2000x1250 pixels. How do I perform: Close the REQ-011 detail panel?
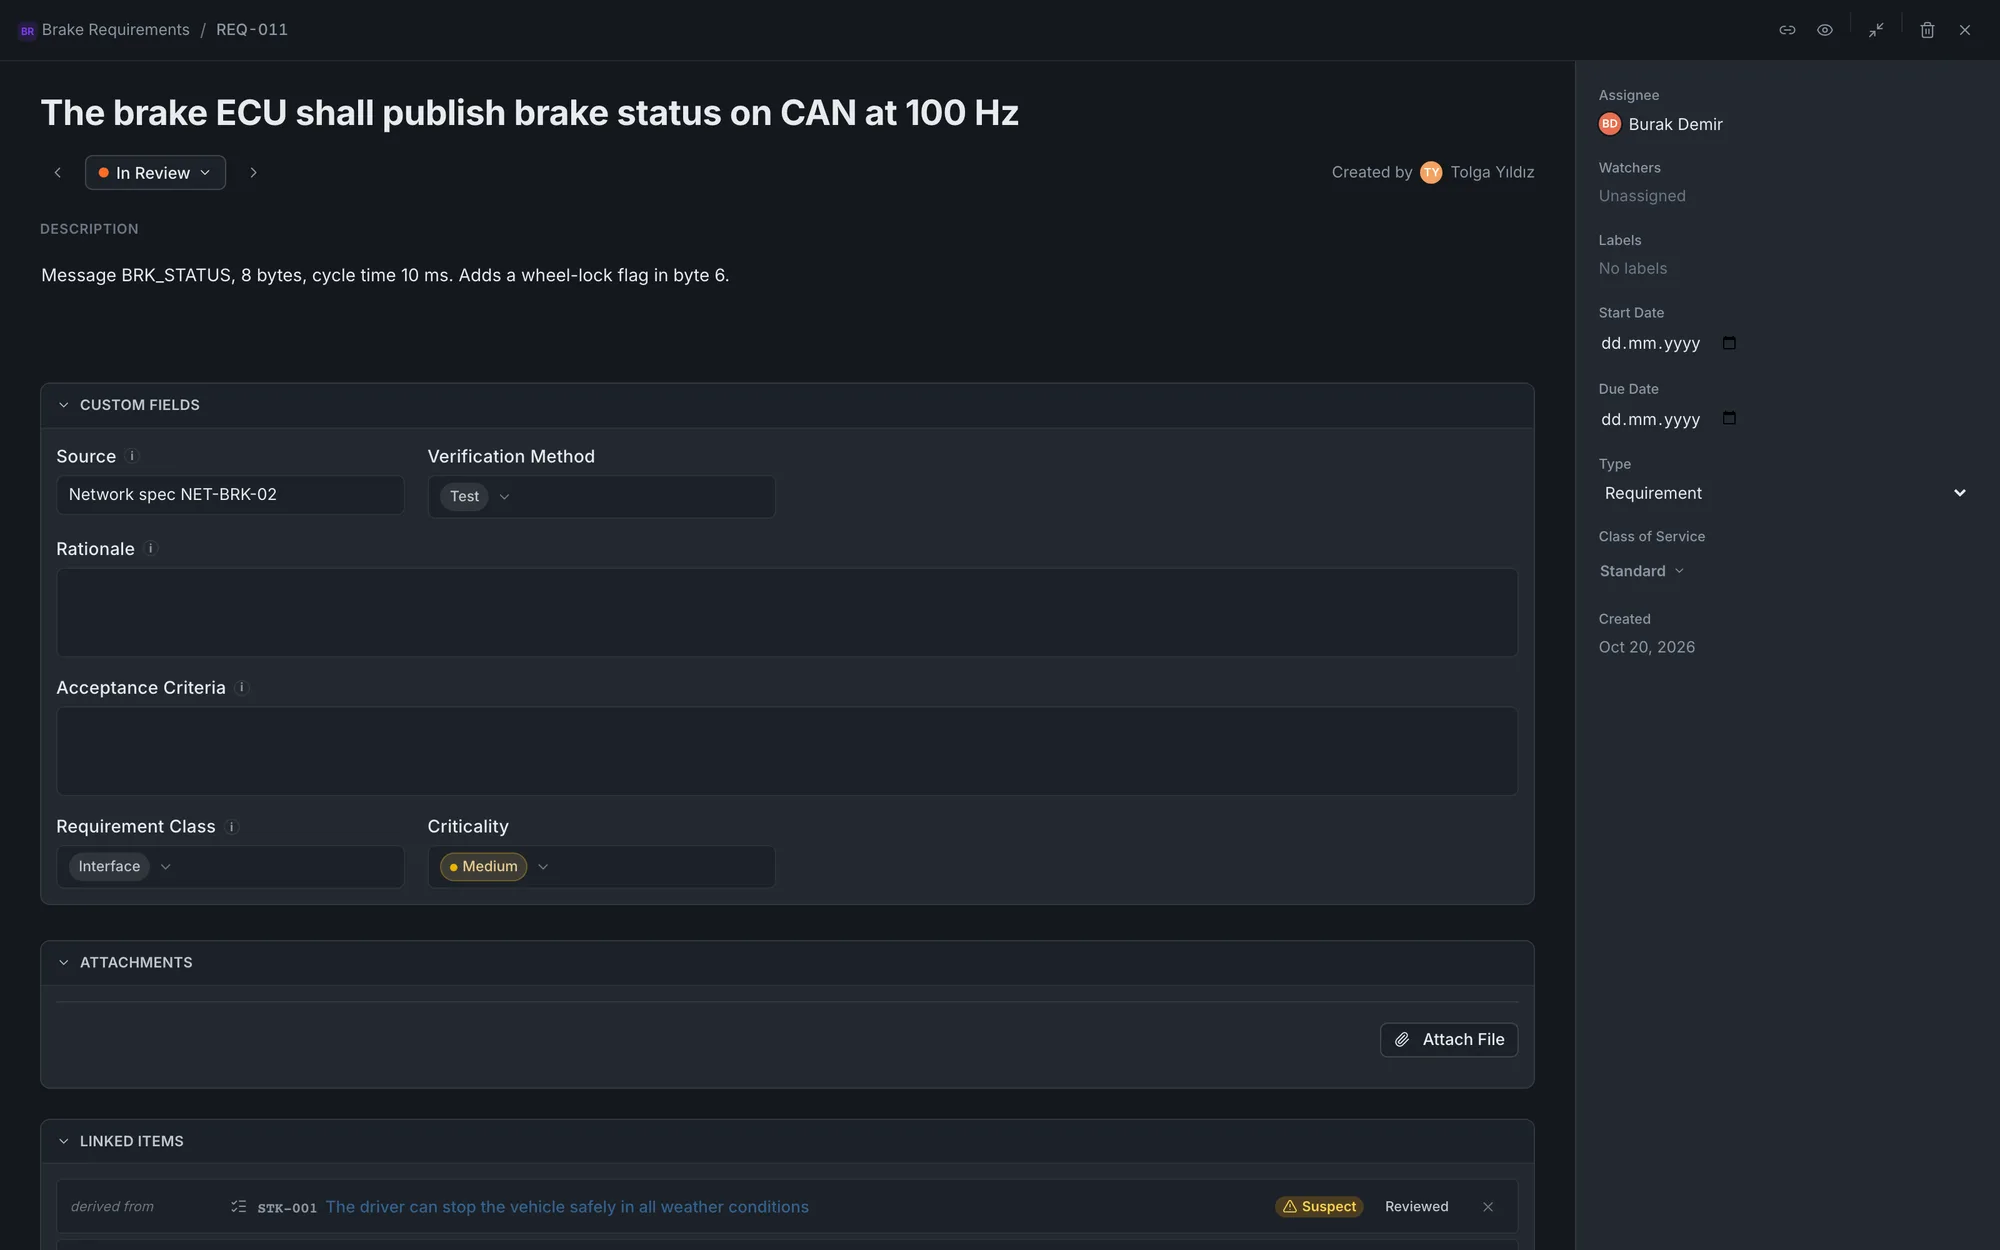(x=1965, y=30)
